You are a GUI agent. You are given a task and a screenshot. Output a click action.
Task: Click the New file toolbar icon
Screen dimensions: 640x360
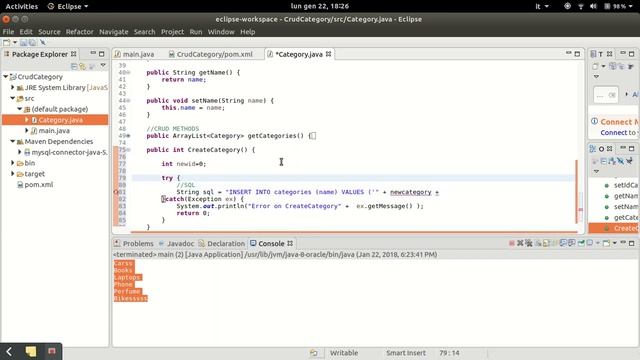6,42
